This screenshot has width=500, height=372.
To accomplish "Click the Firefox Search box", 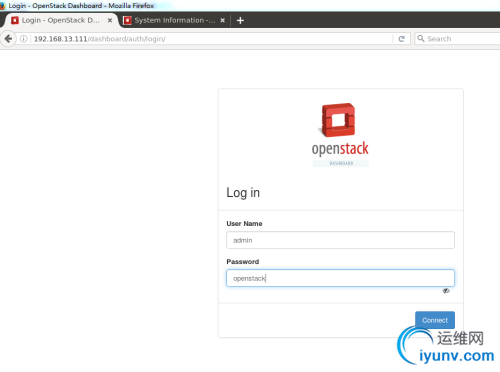I will tap(458, 39).
